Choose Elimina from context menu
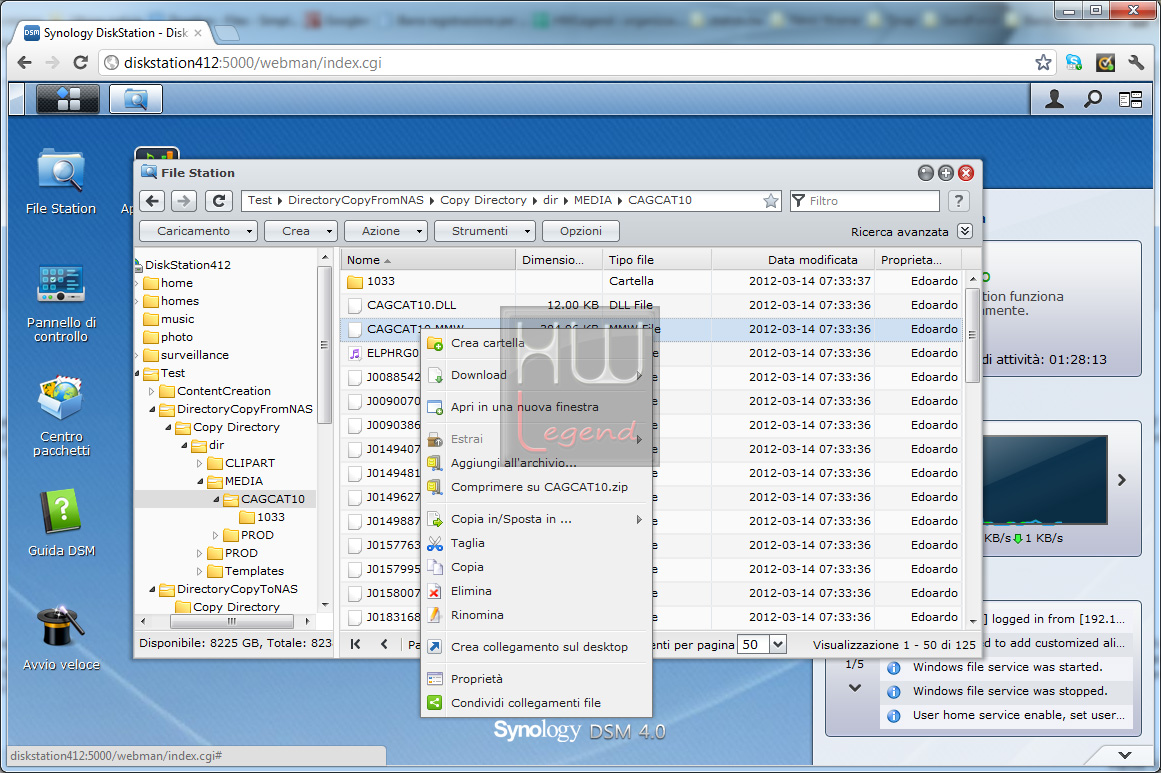 click(537, 591)
